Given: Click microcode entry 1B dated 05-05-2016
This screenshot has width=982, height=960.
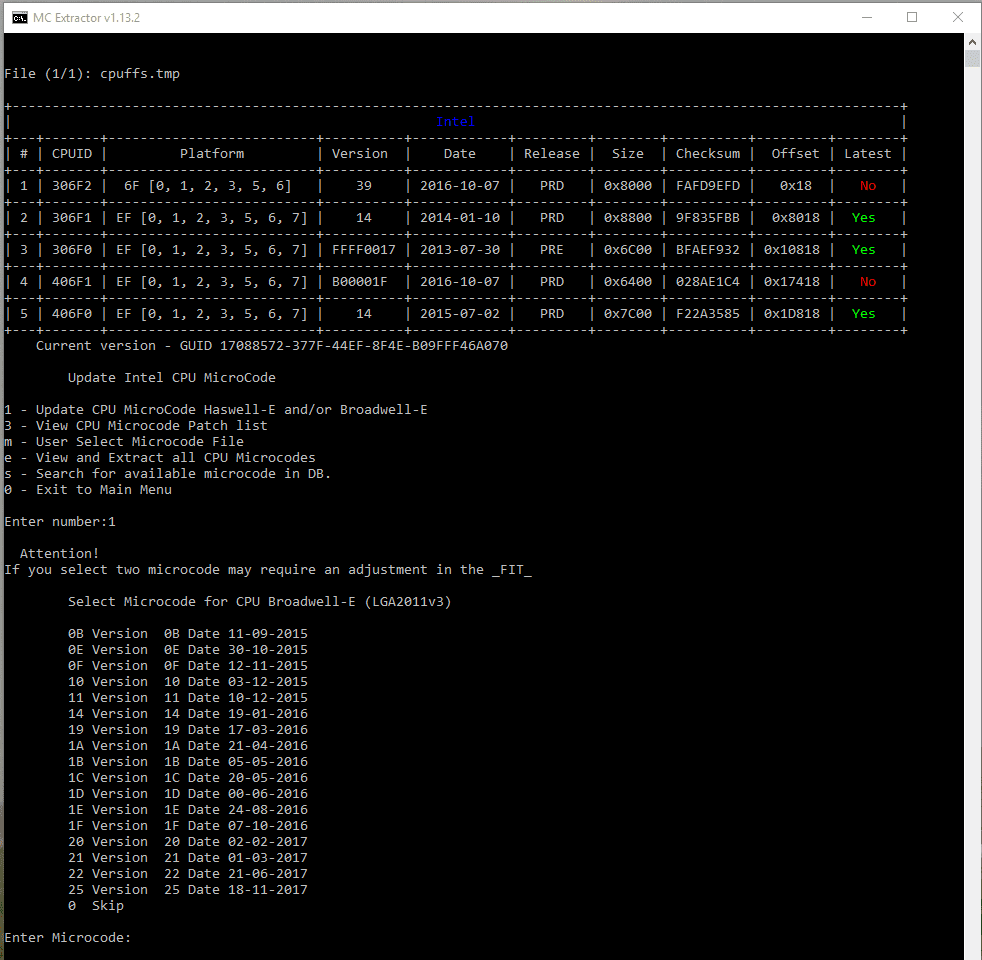Looking at the screenshot, I should tap(188, 761).
